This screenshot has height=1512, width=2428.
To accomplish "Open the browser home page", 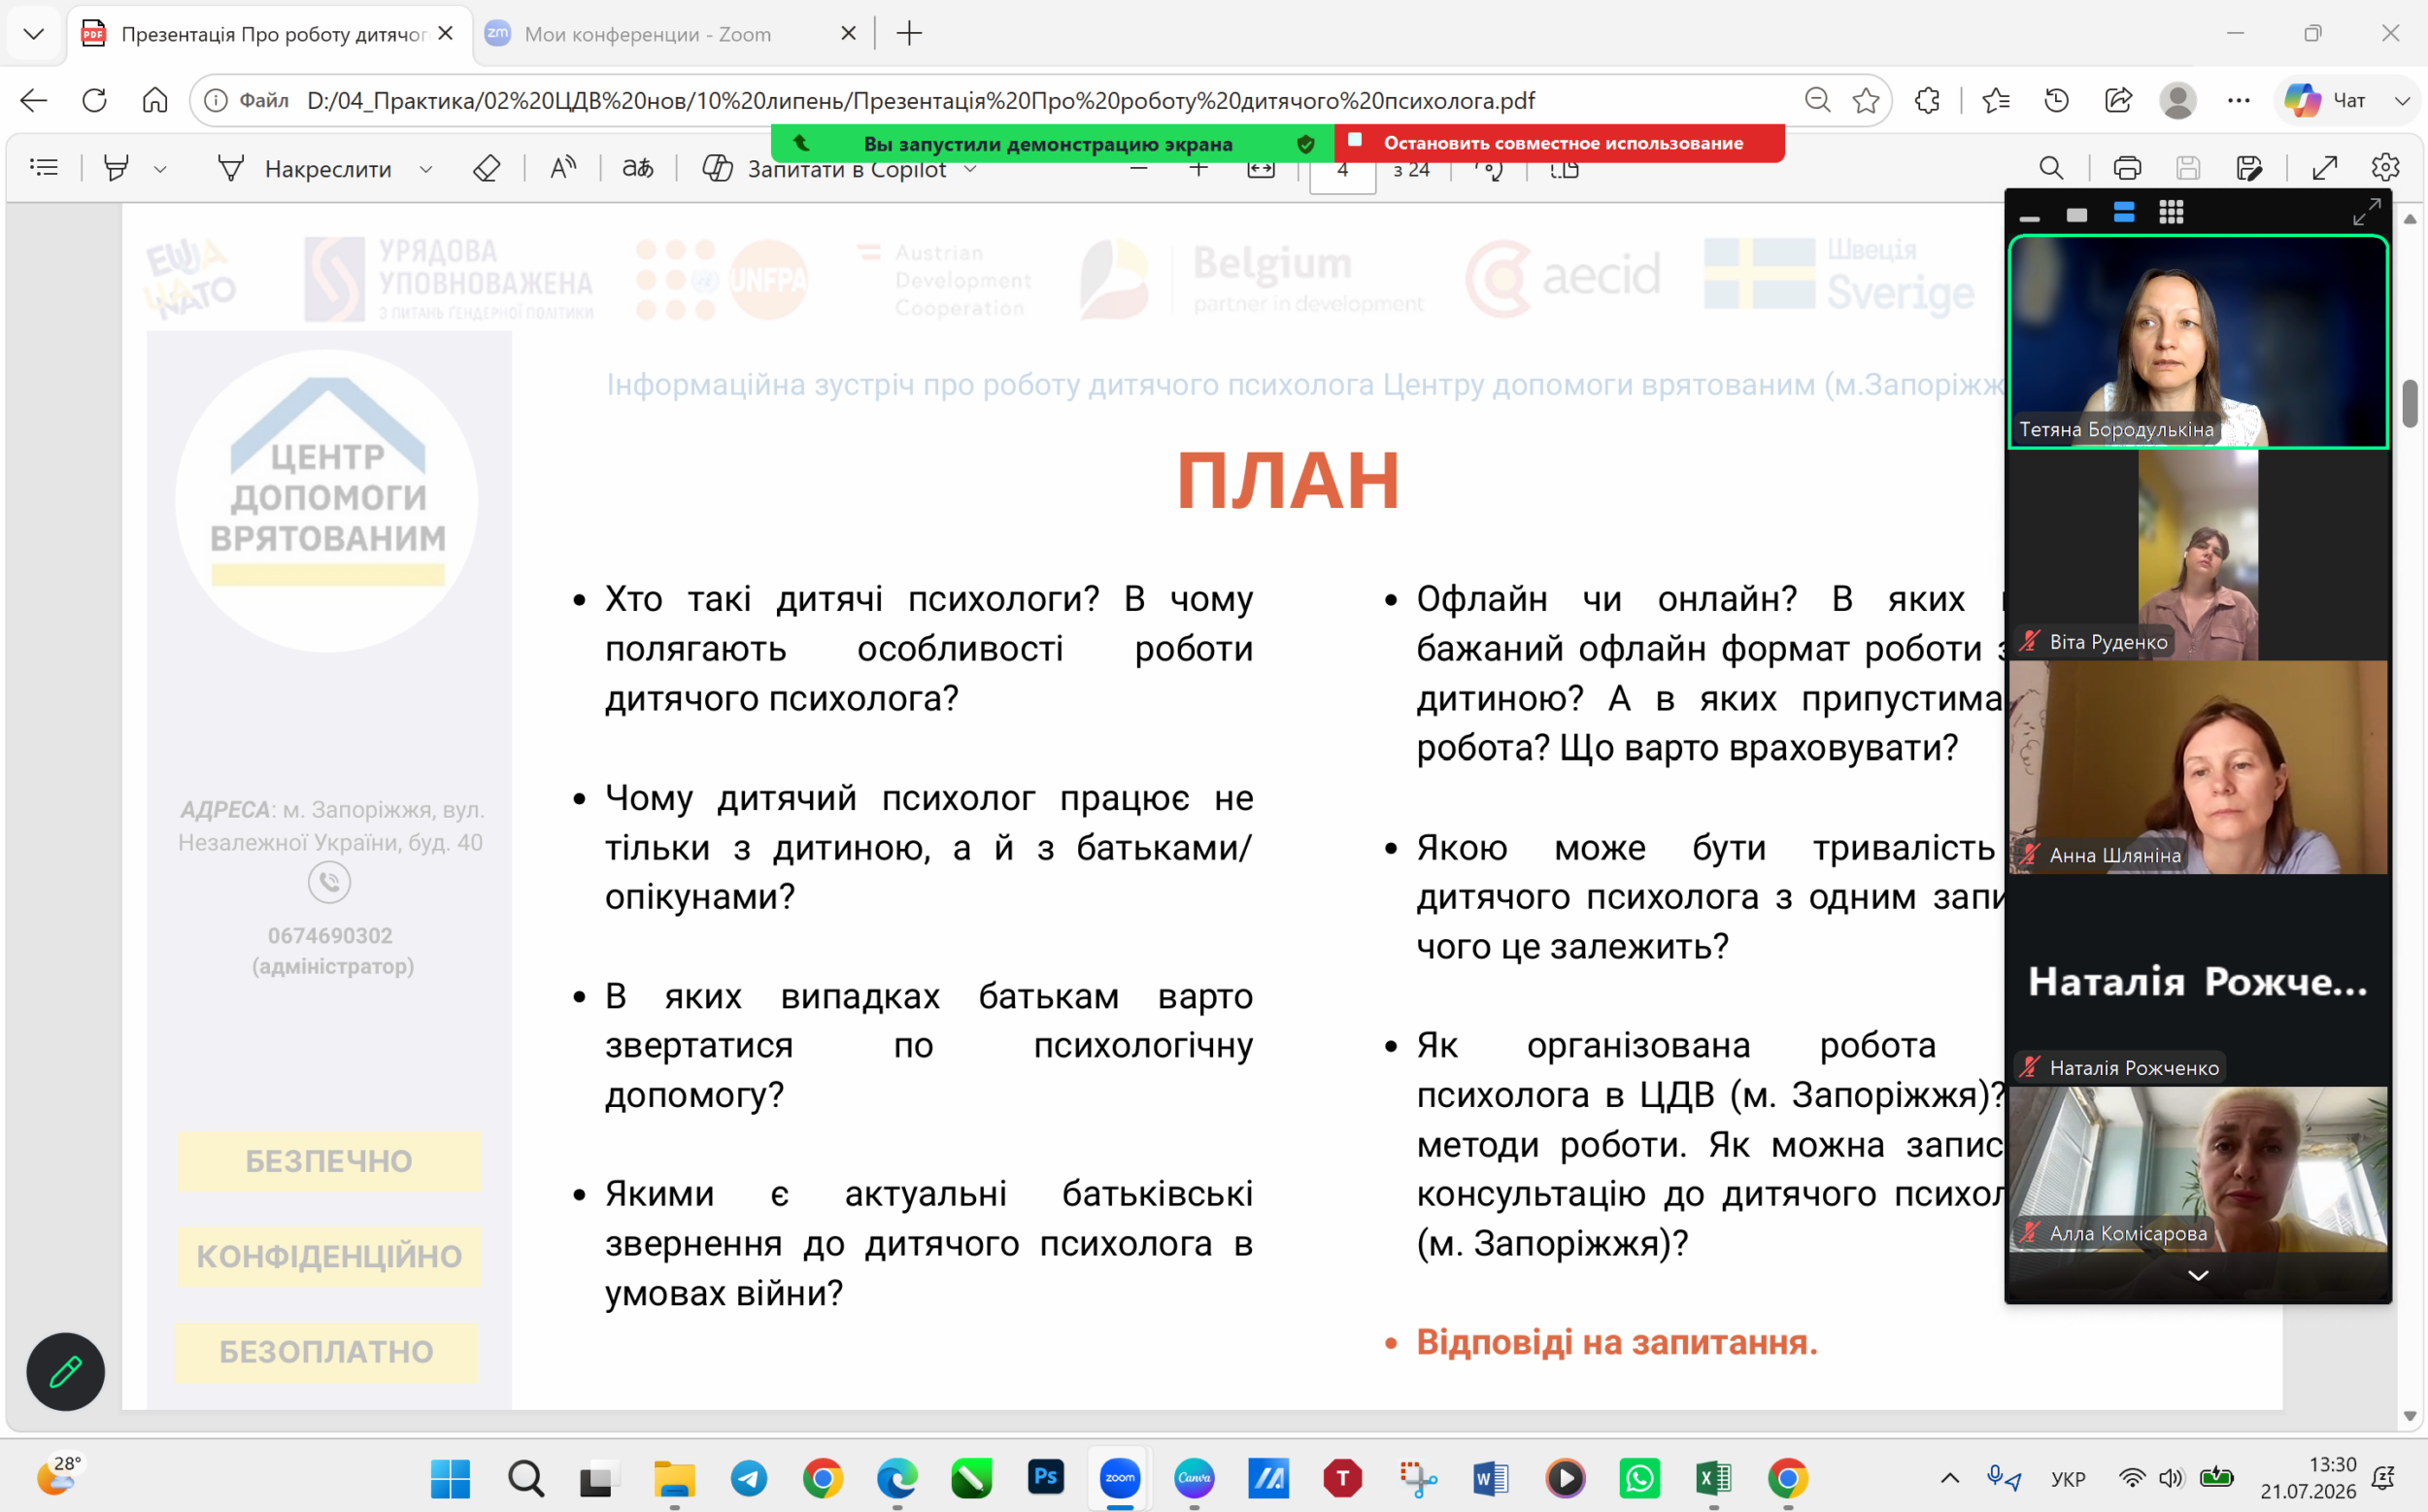I will pos(155,100).
